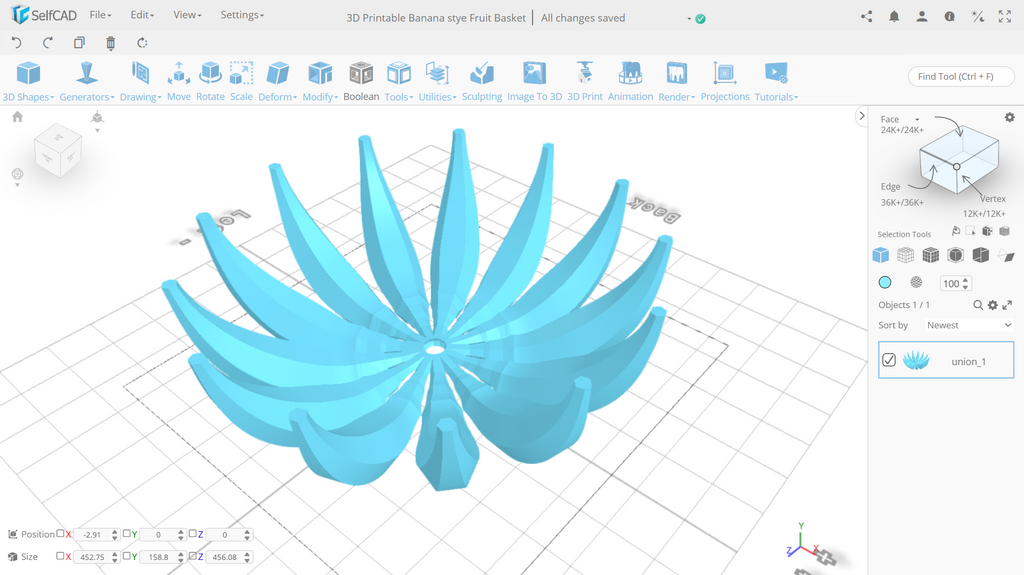Delete with the trash bin icon

coord(110,43)
